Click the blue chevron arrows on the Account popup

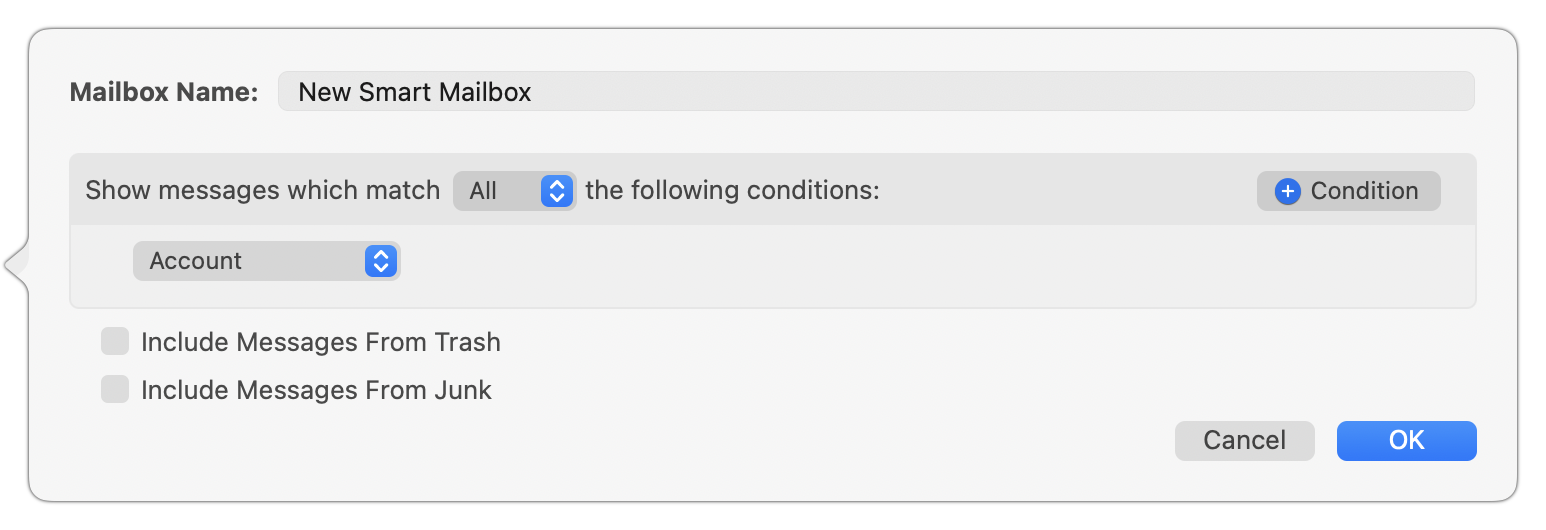(380, 261)
